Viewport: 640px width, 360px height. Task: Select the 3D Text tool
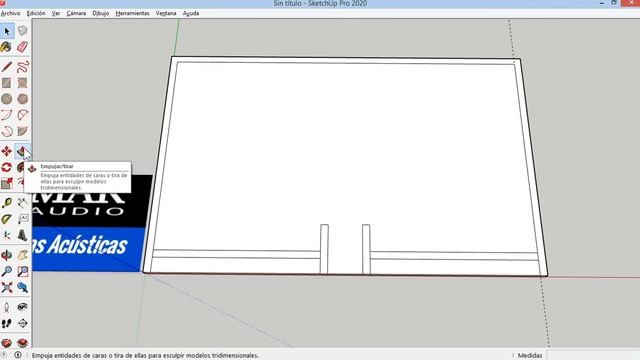tap(22, 235)
